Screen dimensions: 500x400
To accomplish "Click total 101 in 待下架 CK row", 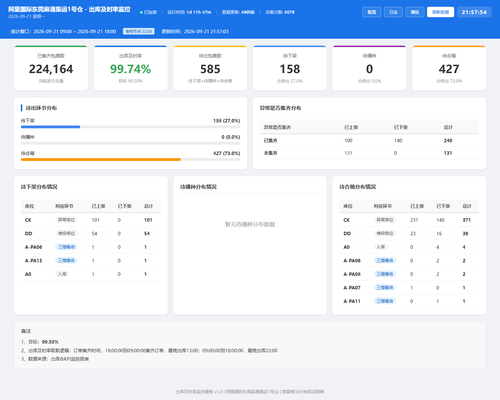I will coord(148,220).
